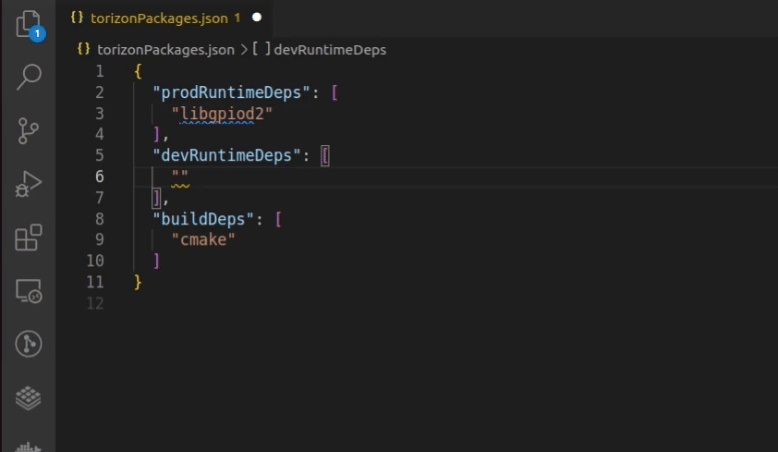Click the unsaved dot on torizonPackages.json tab

pos(257,18)
